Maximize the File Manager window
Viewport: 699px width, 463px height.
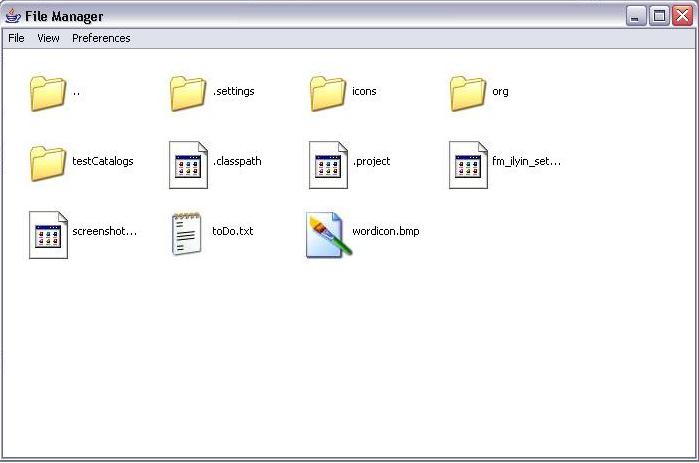tap(659, 16)
